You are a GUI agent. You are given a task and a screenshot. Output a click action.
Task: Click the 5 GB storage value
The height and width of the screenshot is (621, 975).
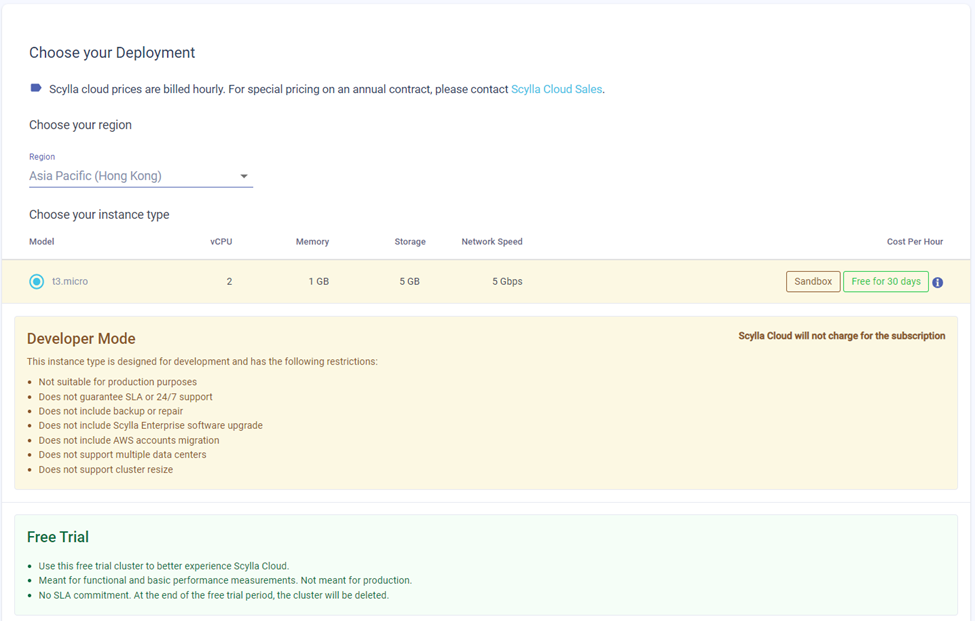[x=409, y=282]
